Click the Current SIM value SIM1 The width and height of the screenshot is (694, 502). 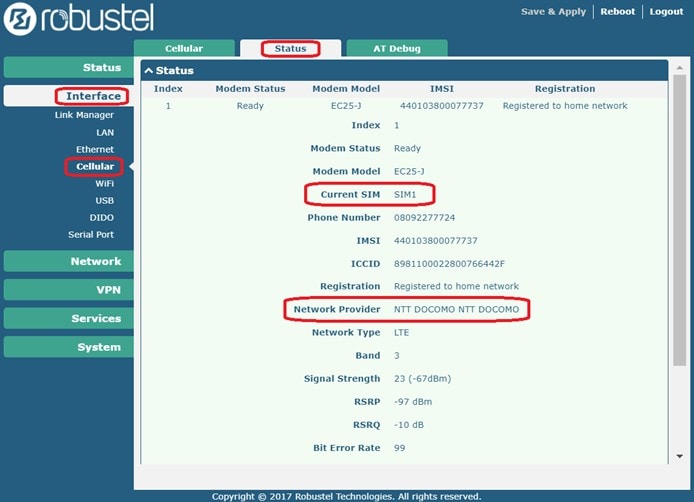pos(405,194)
